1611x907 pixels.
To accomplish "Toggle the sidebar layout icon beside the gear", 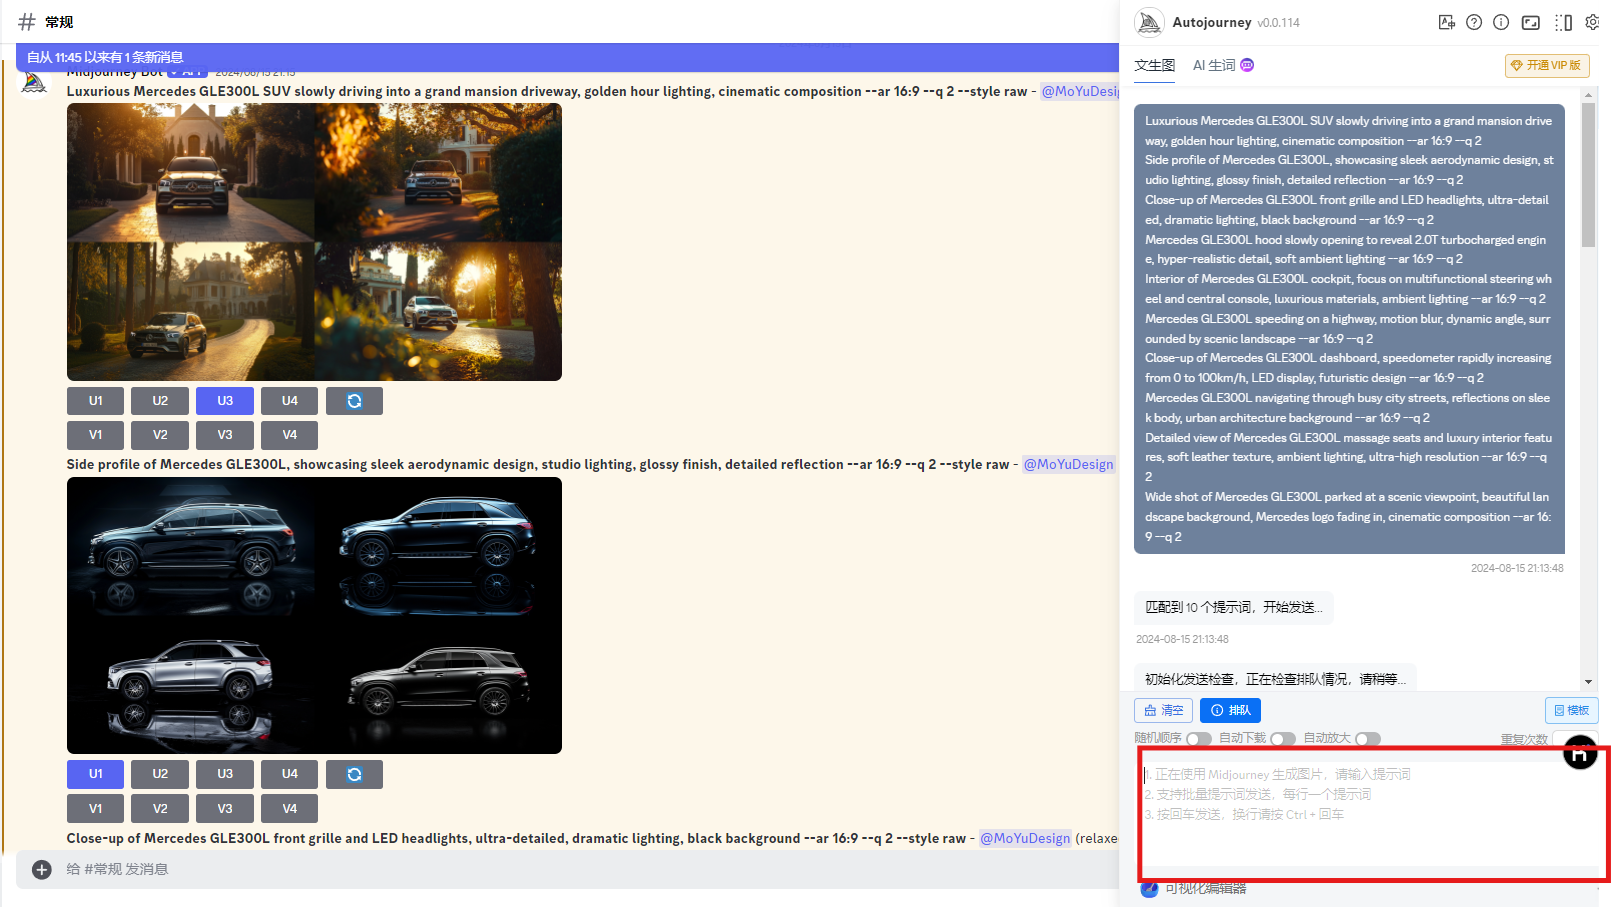I will click(x=1564, y=22).
